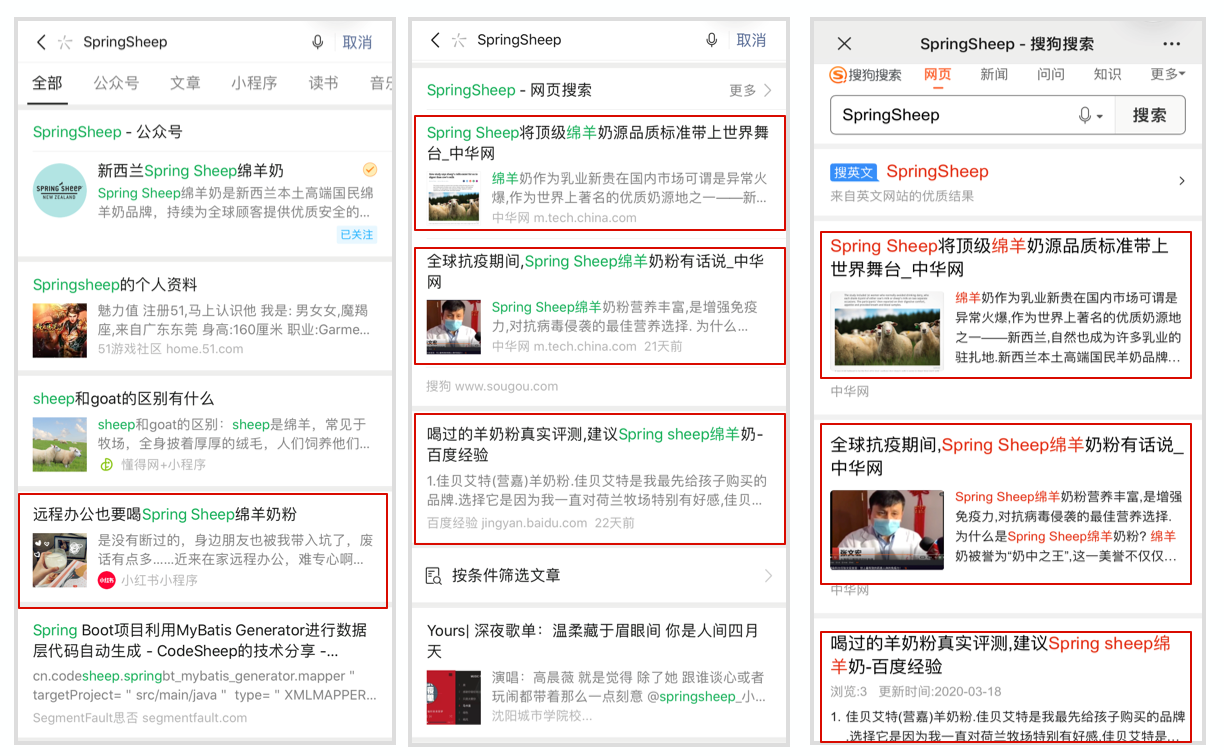The image size is (1224, 756).
Task: Open Spring Boot项目利用MyBatis Generator result
Action: pyautogui.click(x=205, y=673)
